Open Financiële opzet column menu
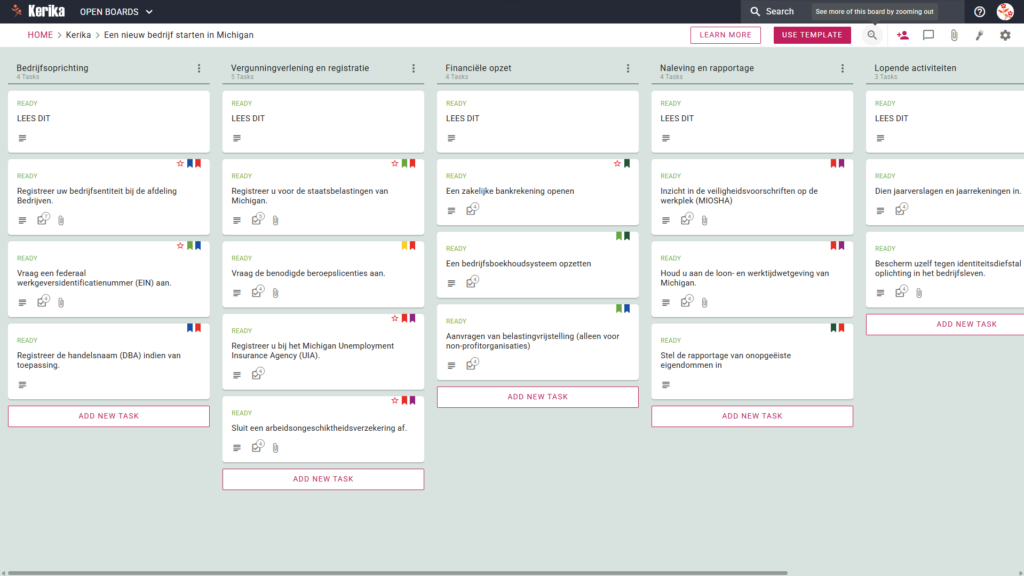This screenshot has height=576, width=1024. click(628, 68)
